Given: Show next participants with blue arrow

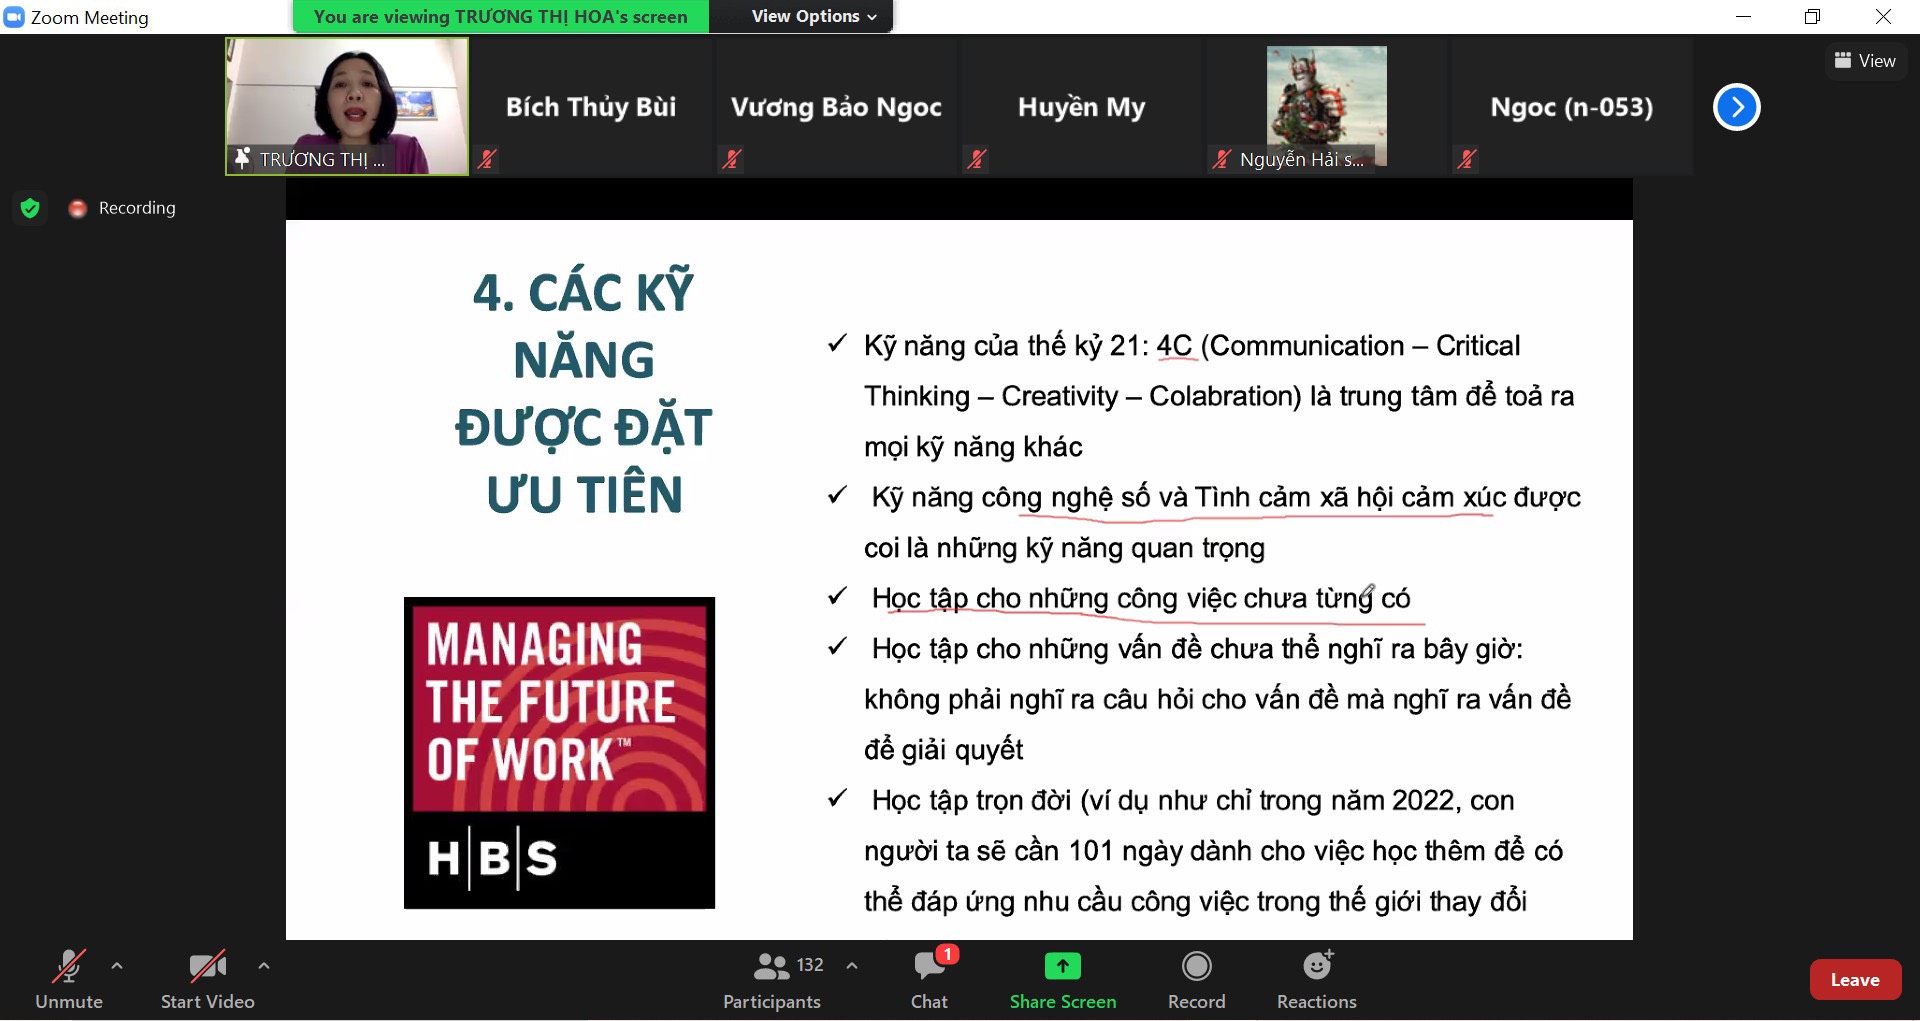Looking at the screenshot, I should pos(1736,107).
